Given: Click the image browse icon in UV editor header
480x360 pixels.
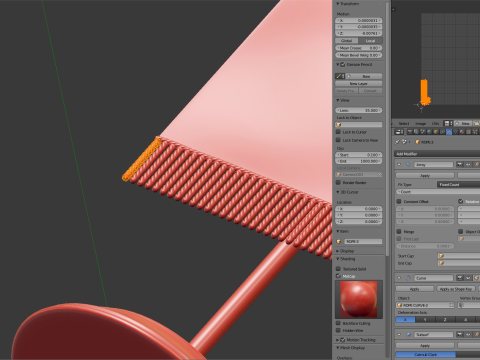Looking at the screenshot, I should tap(448, 123).
